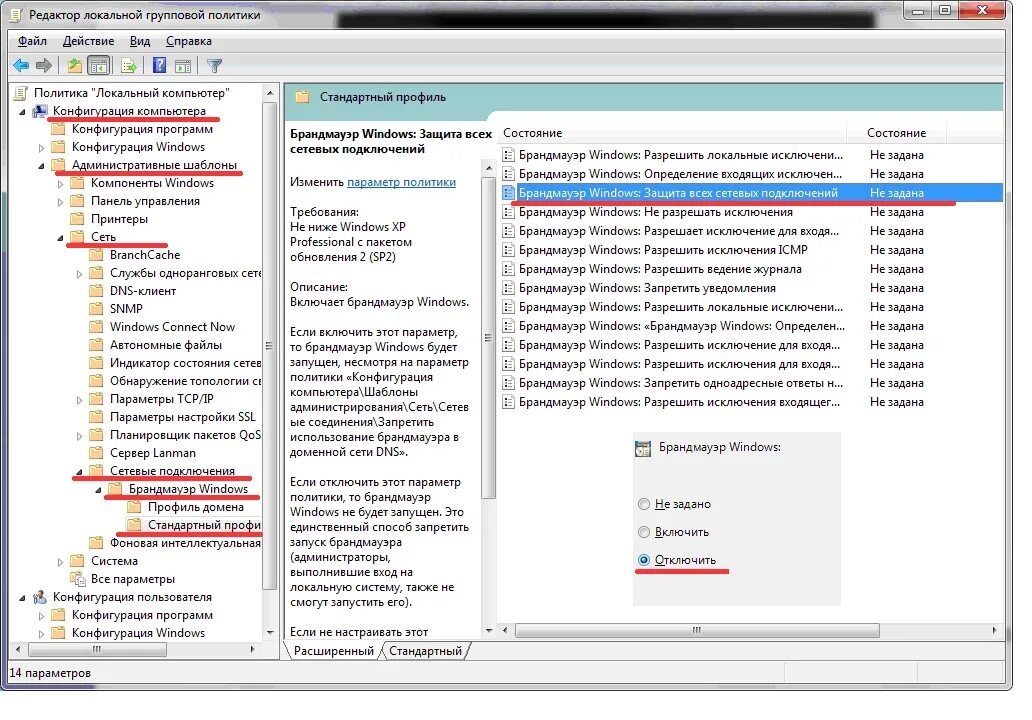Viewport: 1032px width, 720px height.
Task: Click the 14 параметров status bar text
Action: (50, 673)
